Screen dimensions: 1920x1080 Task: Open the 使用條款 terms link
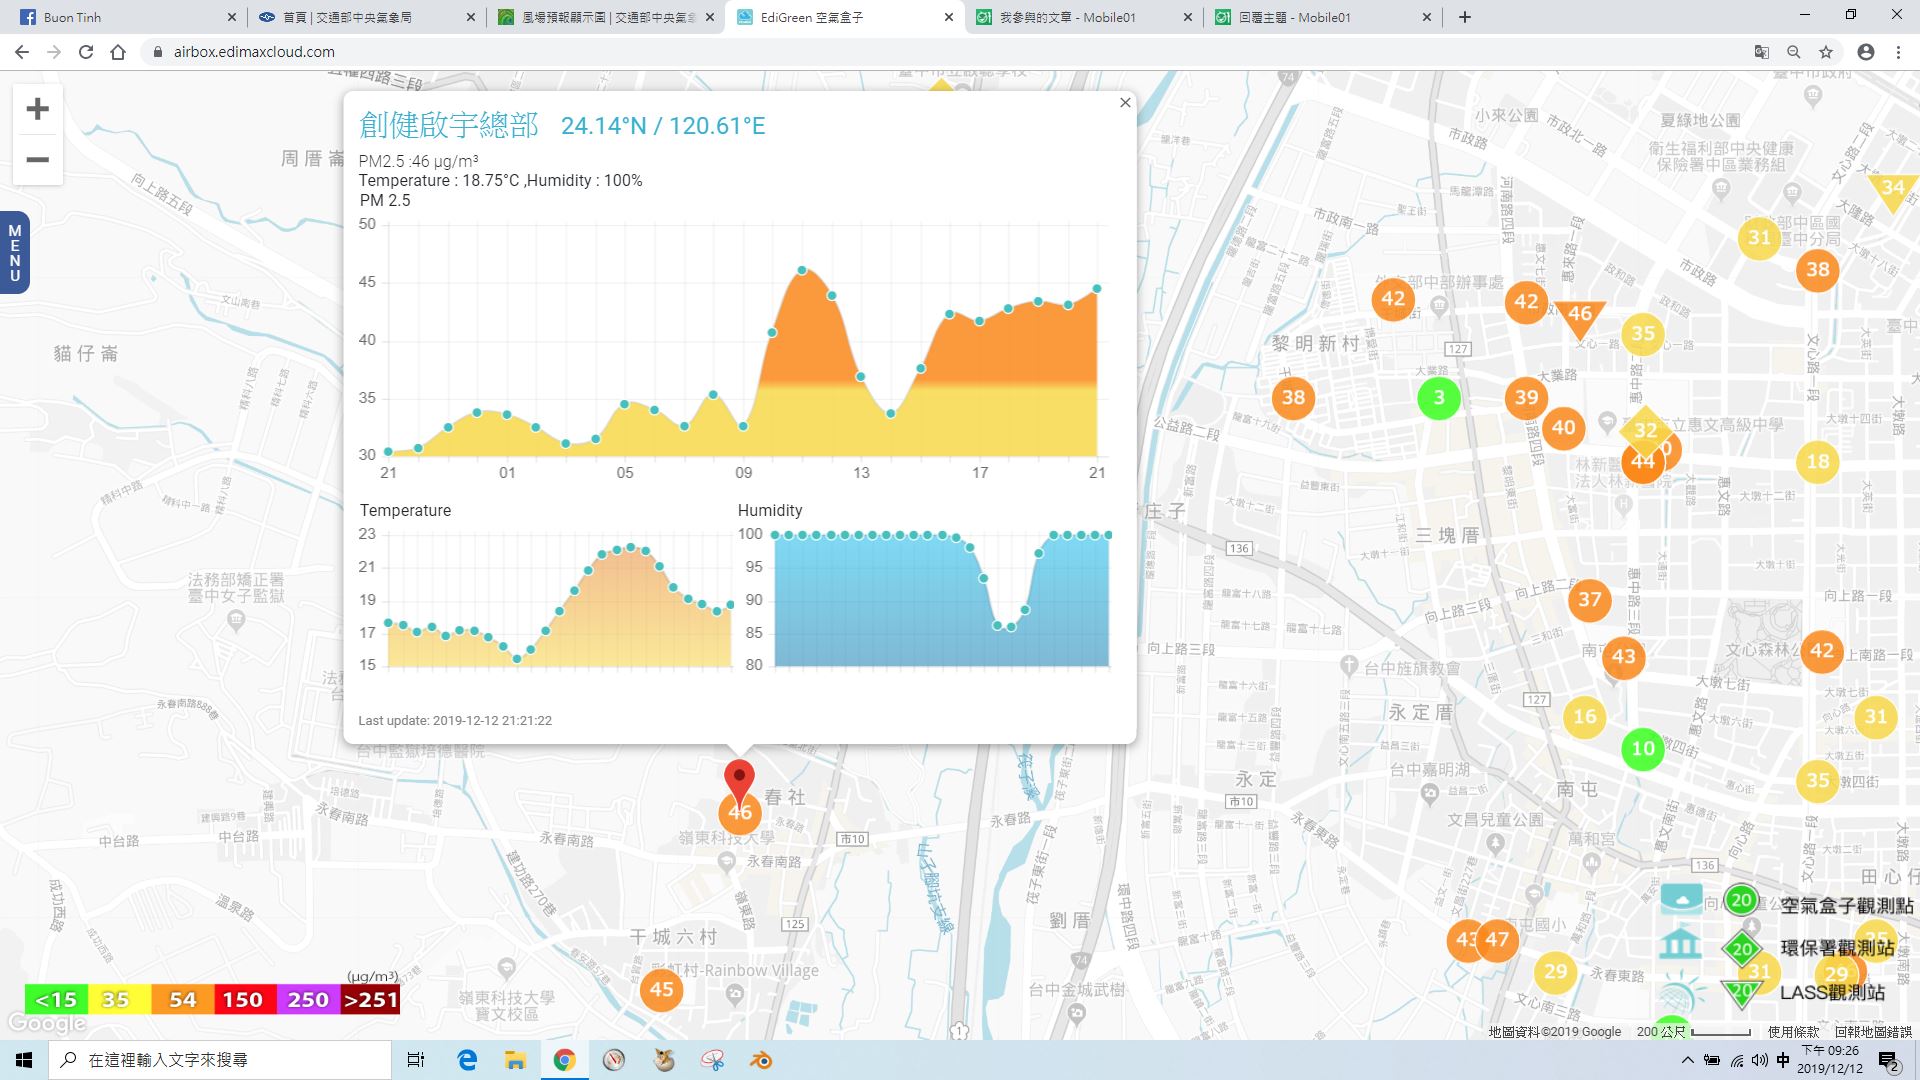tap(1794, 1031)
